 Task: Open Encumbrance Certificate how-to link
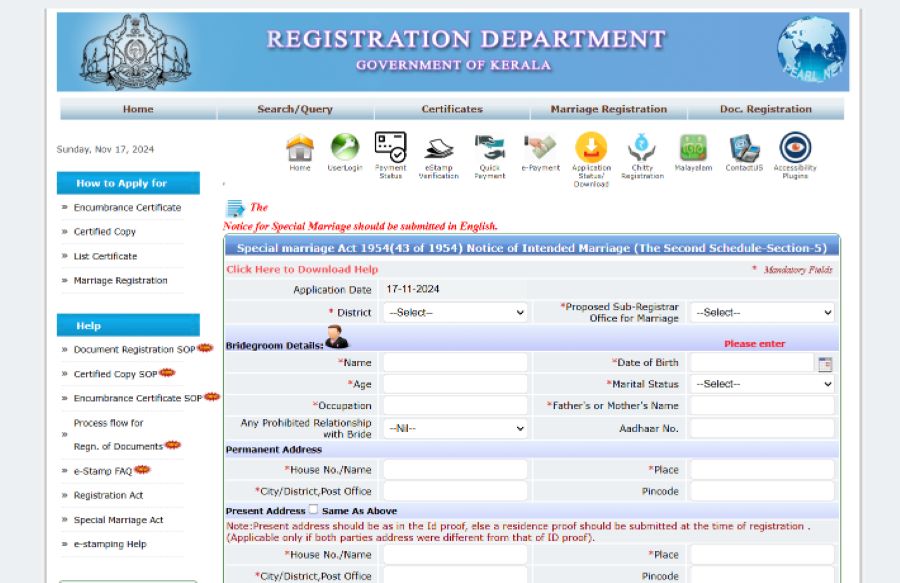point(127,208)
